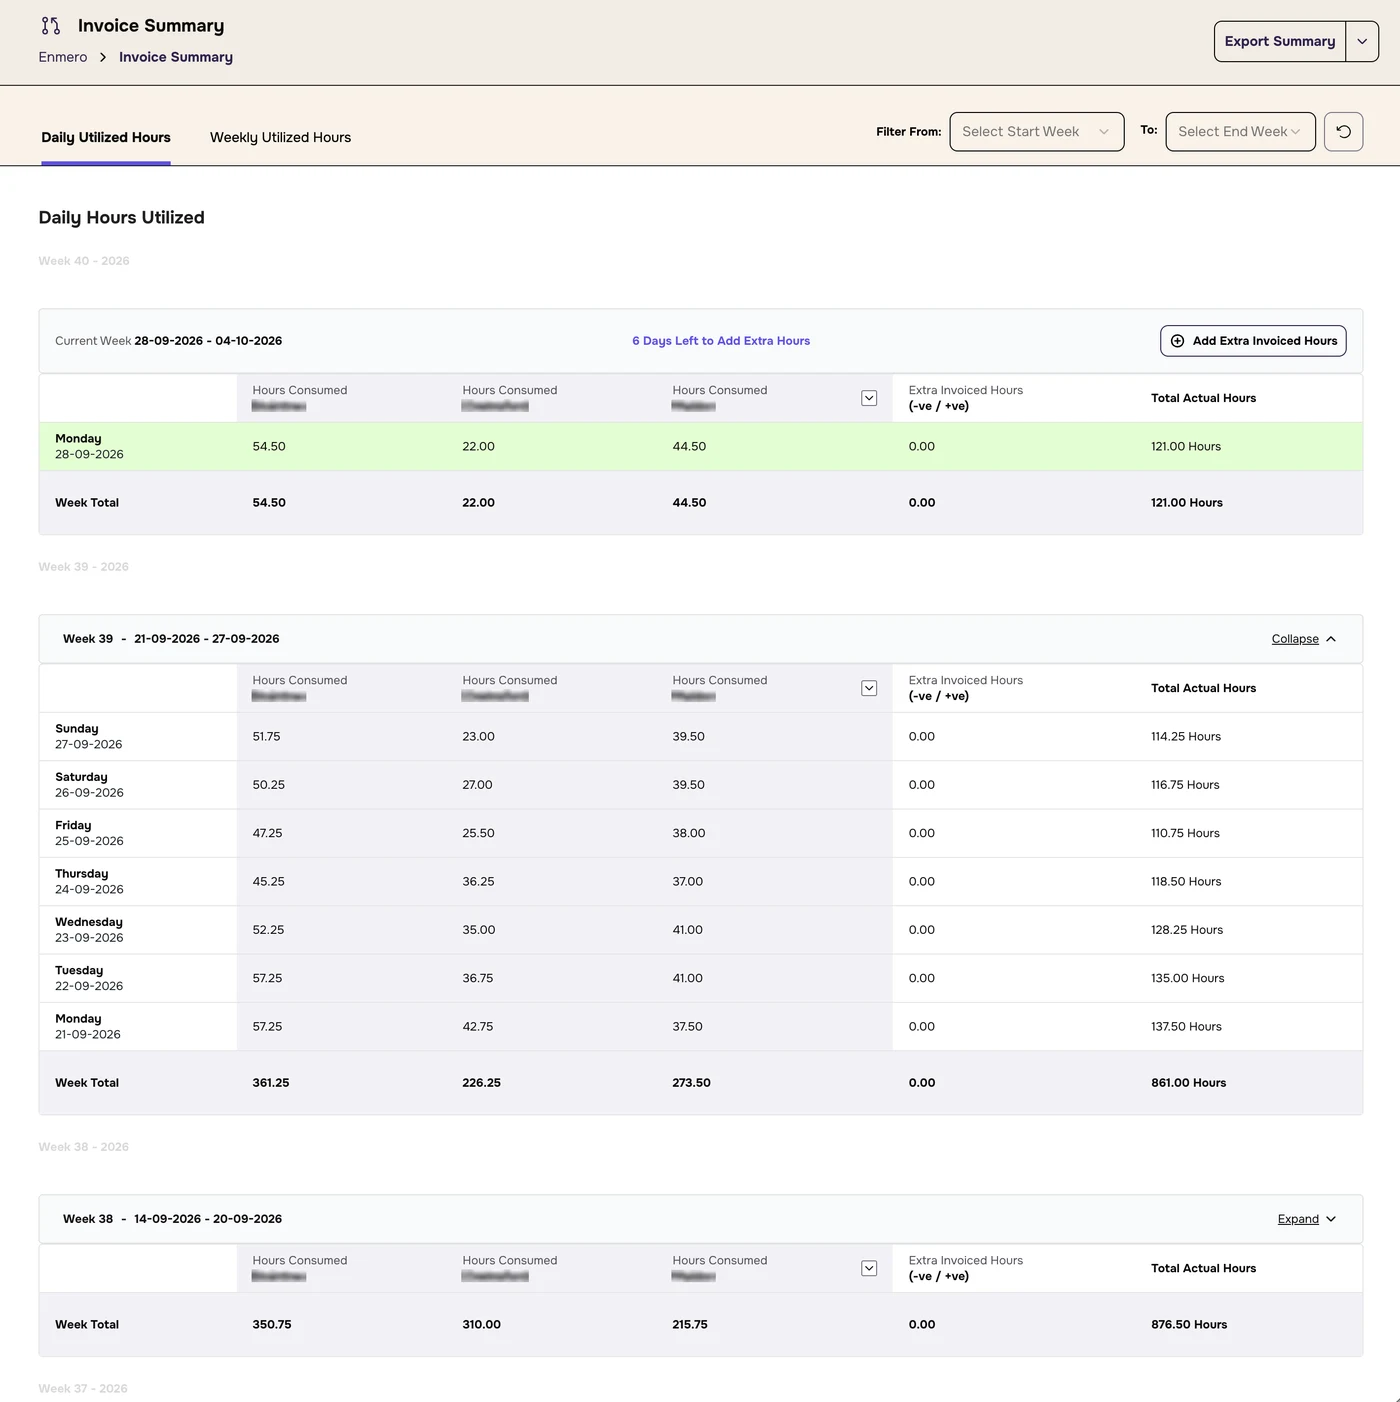
Task: Click the Wednesday 23-09-2026 row label
Action: pos(89,930)
